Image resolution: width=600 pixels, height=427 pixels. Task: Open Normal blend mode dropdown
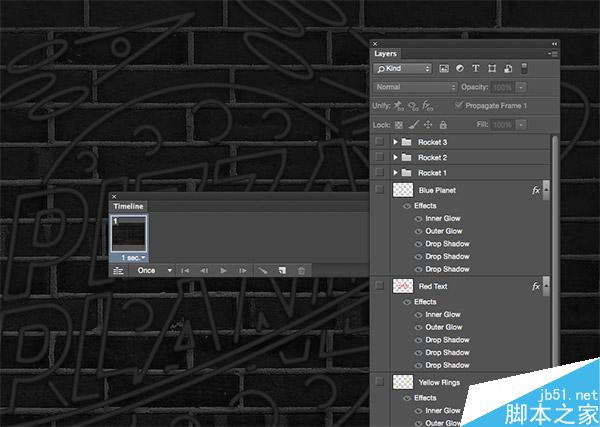[415, 87]
